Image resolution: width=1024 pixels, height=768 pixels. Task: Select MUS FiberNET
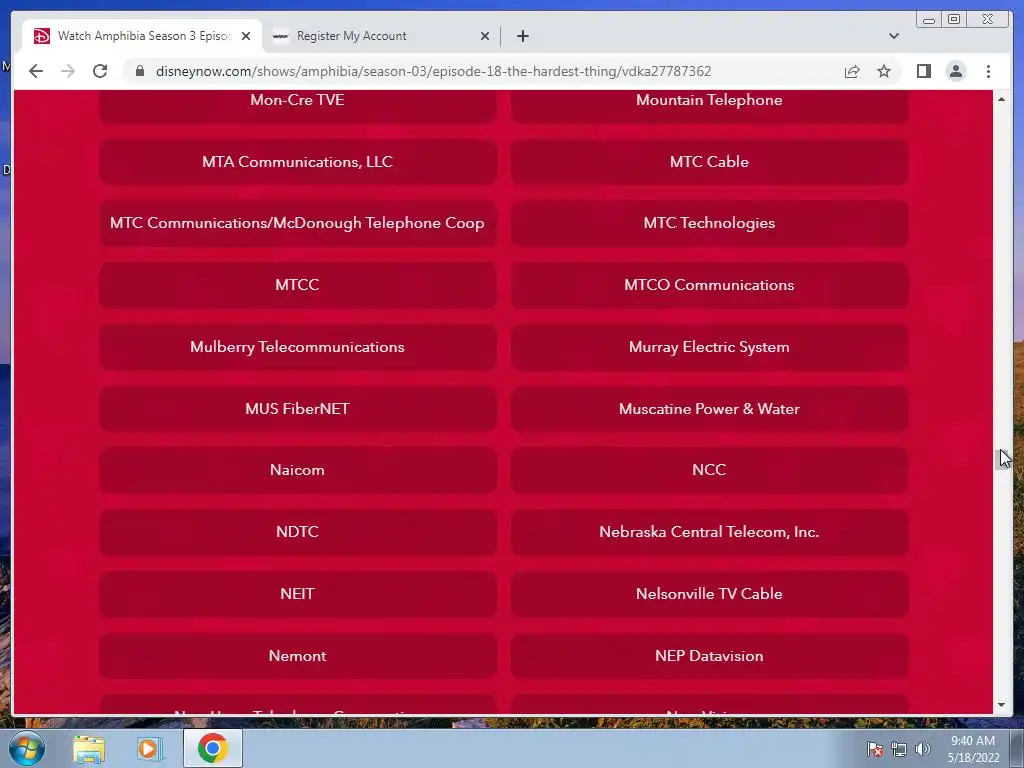click(x=297, y=409)
